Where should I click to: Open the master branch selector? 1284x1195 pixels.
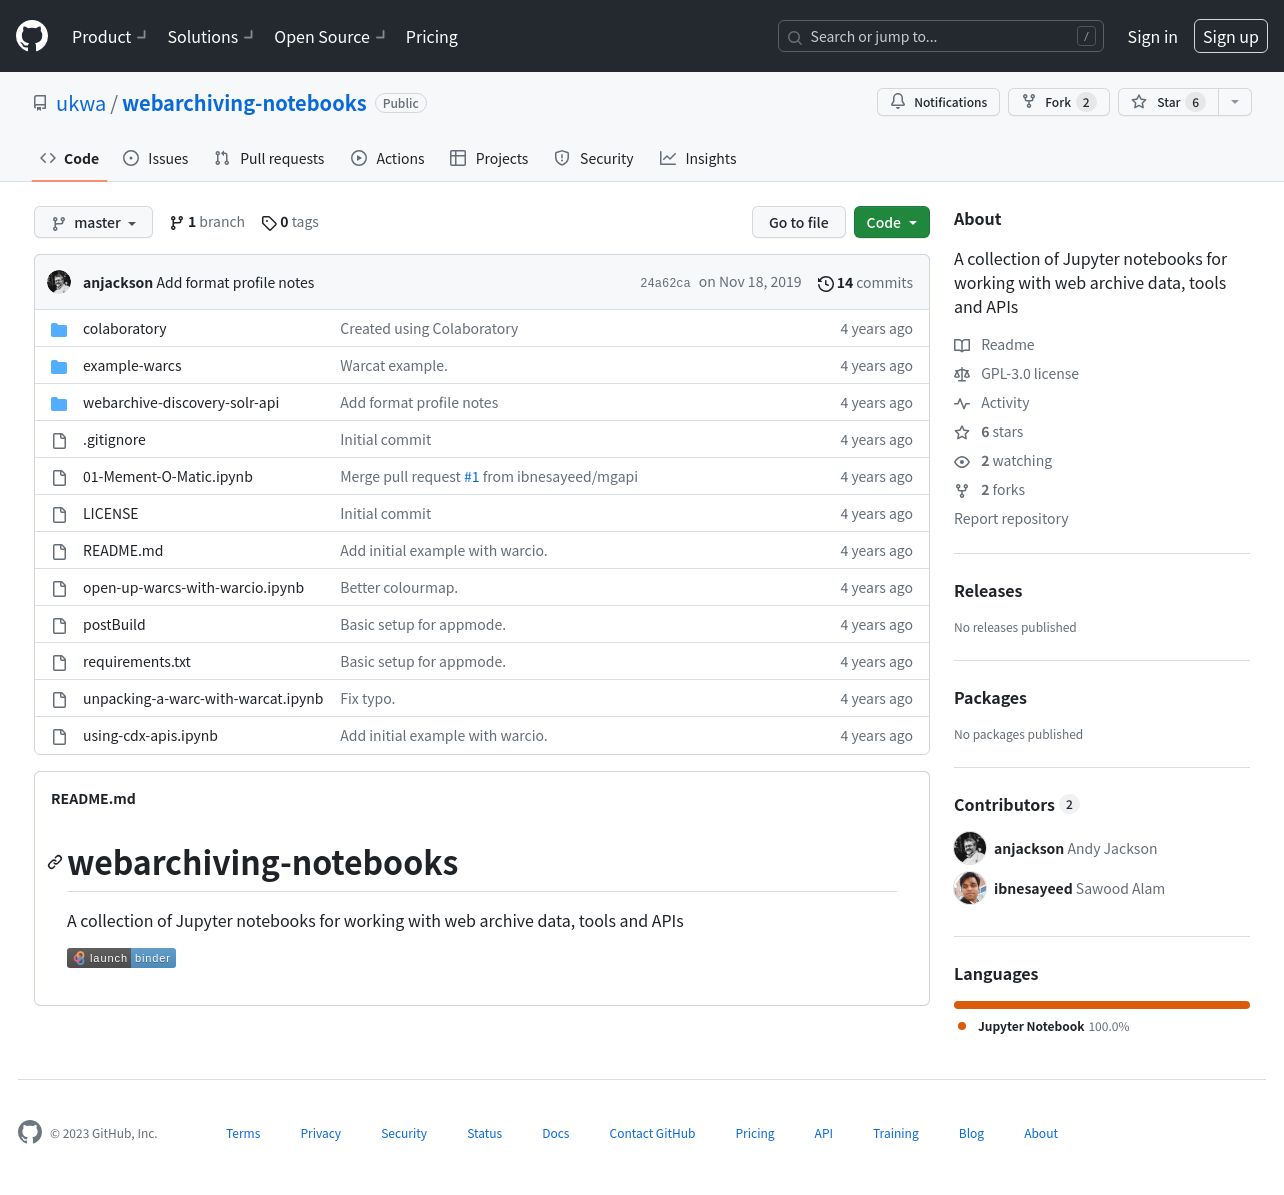93,222
